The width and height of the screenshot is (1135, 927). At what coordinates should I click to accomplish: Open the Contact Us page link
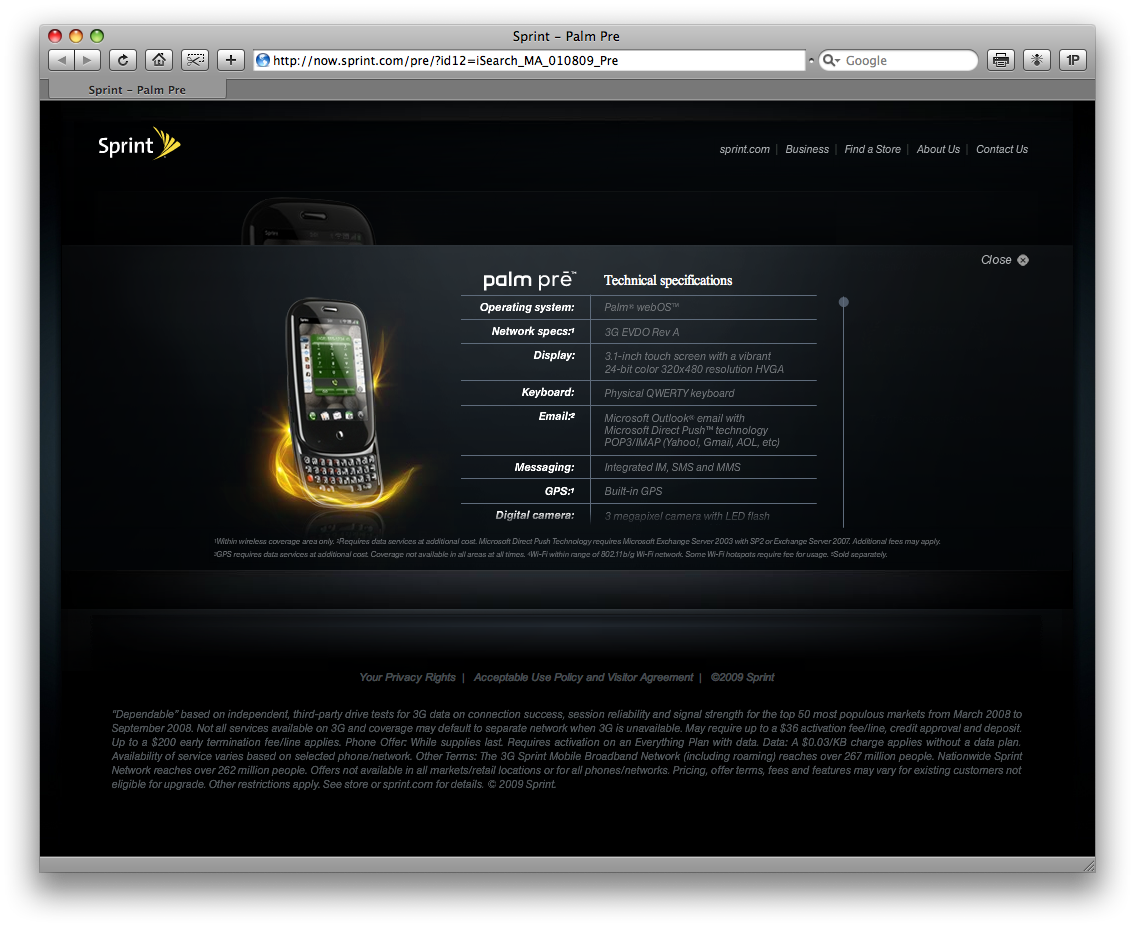click(x=1001, y=149)
